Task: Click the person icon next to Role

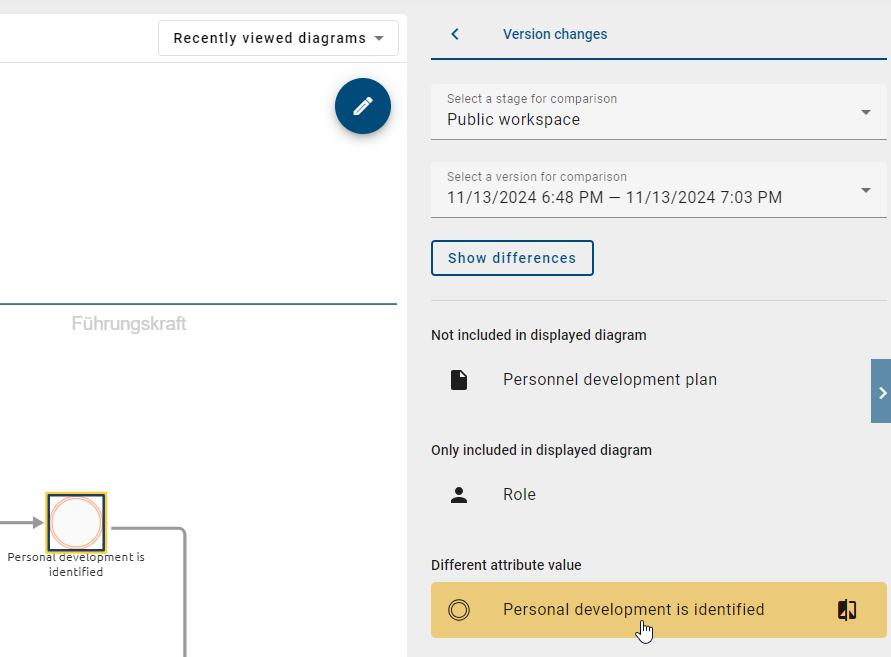Action: (458, 494)
